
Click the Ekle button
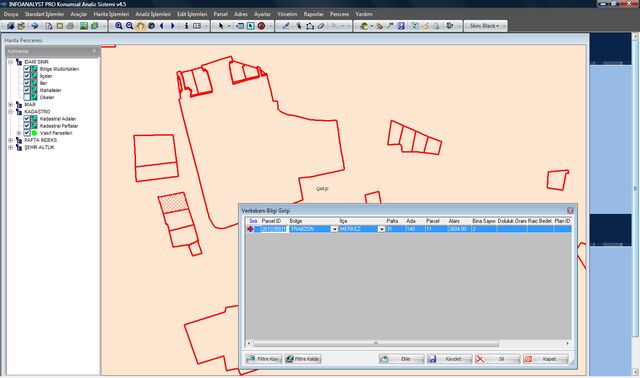coord(402,359)
